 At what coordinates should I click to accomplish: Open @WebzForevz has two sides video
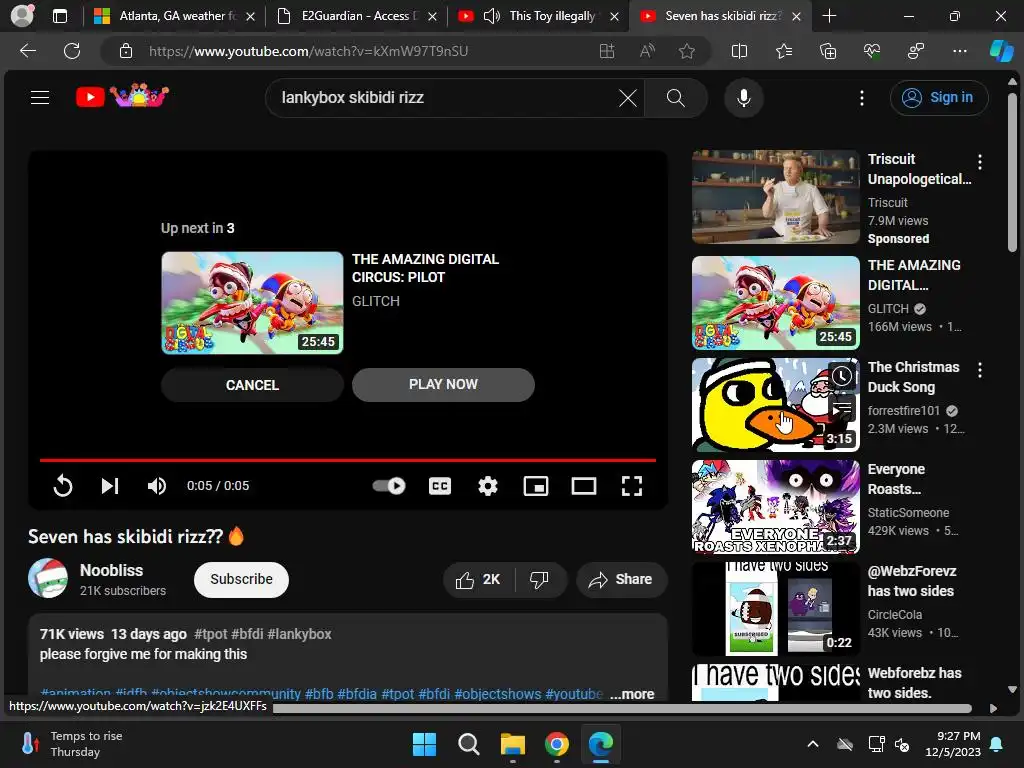coord(775,609)
